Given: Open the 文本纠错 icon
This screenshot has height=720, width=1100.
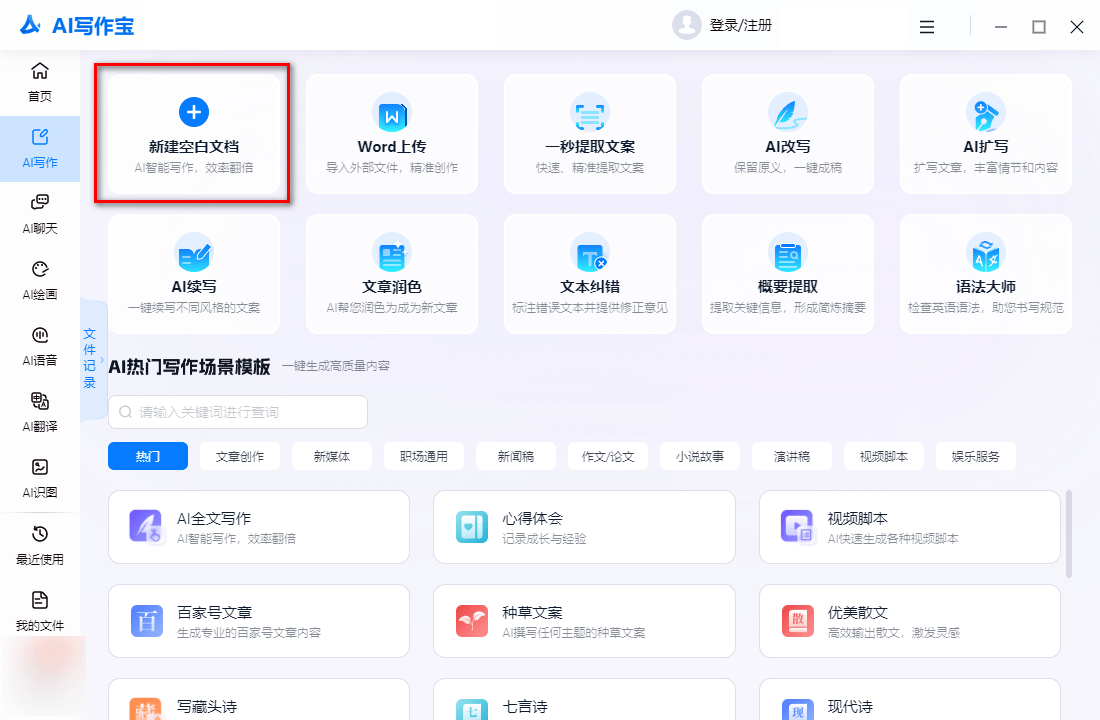Looking at the screenshot, I should point(589,253).
